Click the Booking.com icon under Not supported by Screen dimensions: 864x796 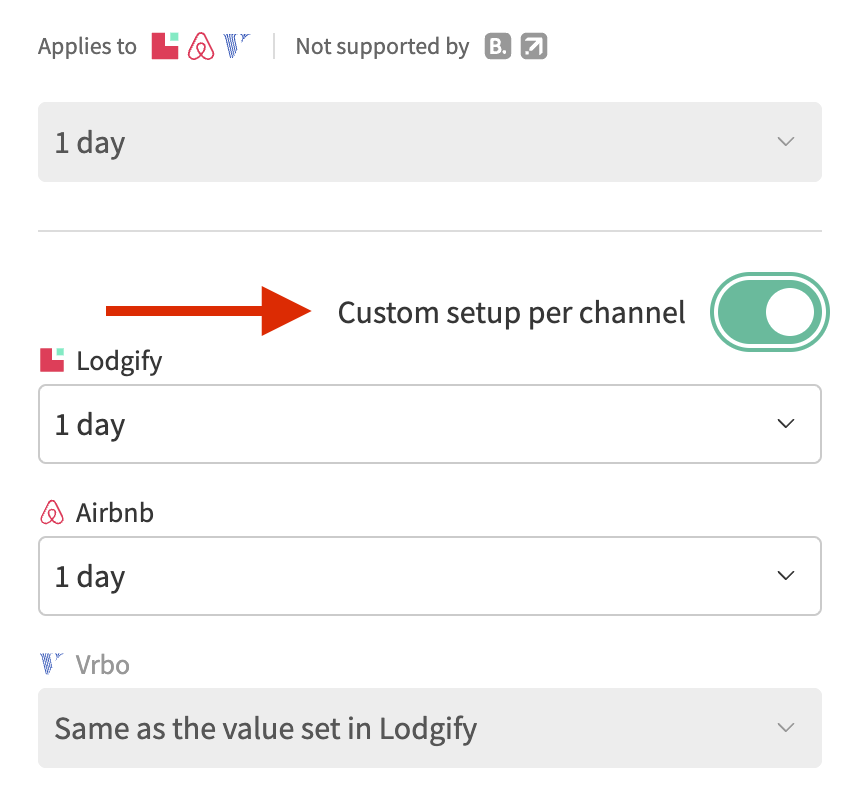tap(498, 46)
